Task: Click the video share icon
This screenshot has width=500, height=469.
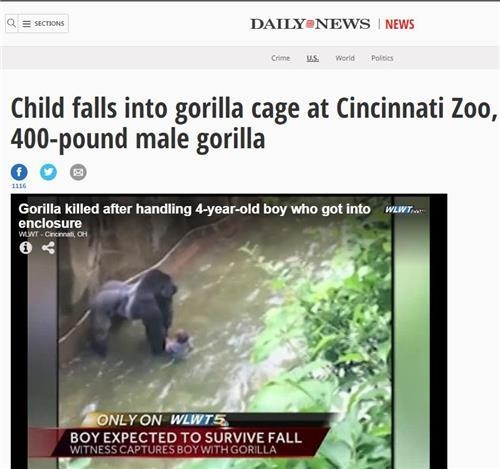Action: point(48,248)
